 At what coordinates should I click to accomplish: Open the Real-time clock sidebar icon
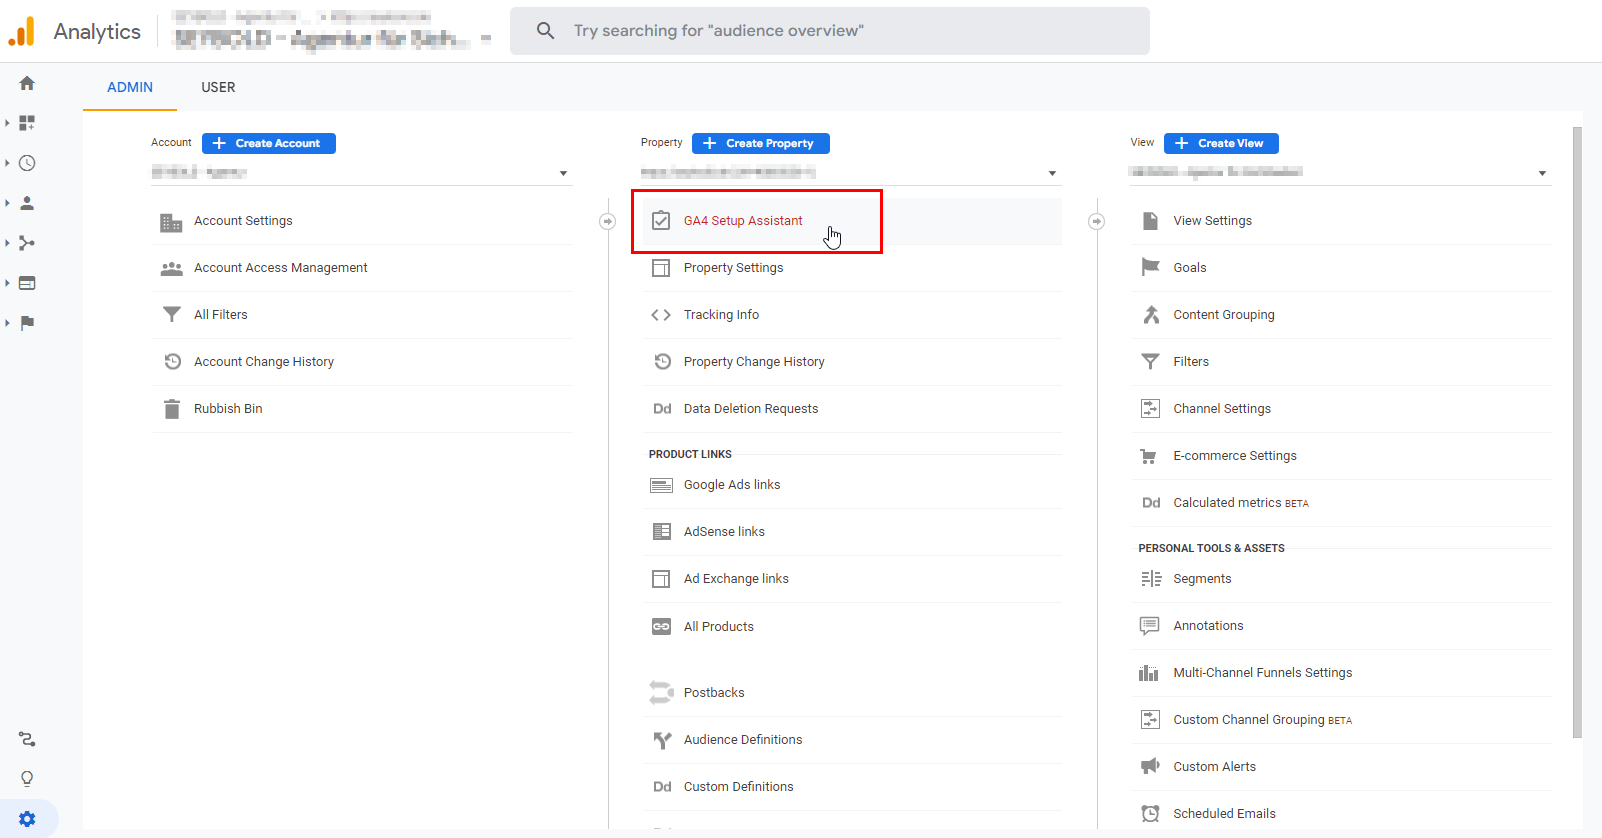coord(27,163)
